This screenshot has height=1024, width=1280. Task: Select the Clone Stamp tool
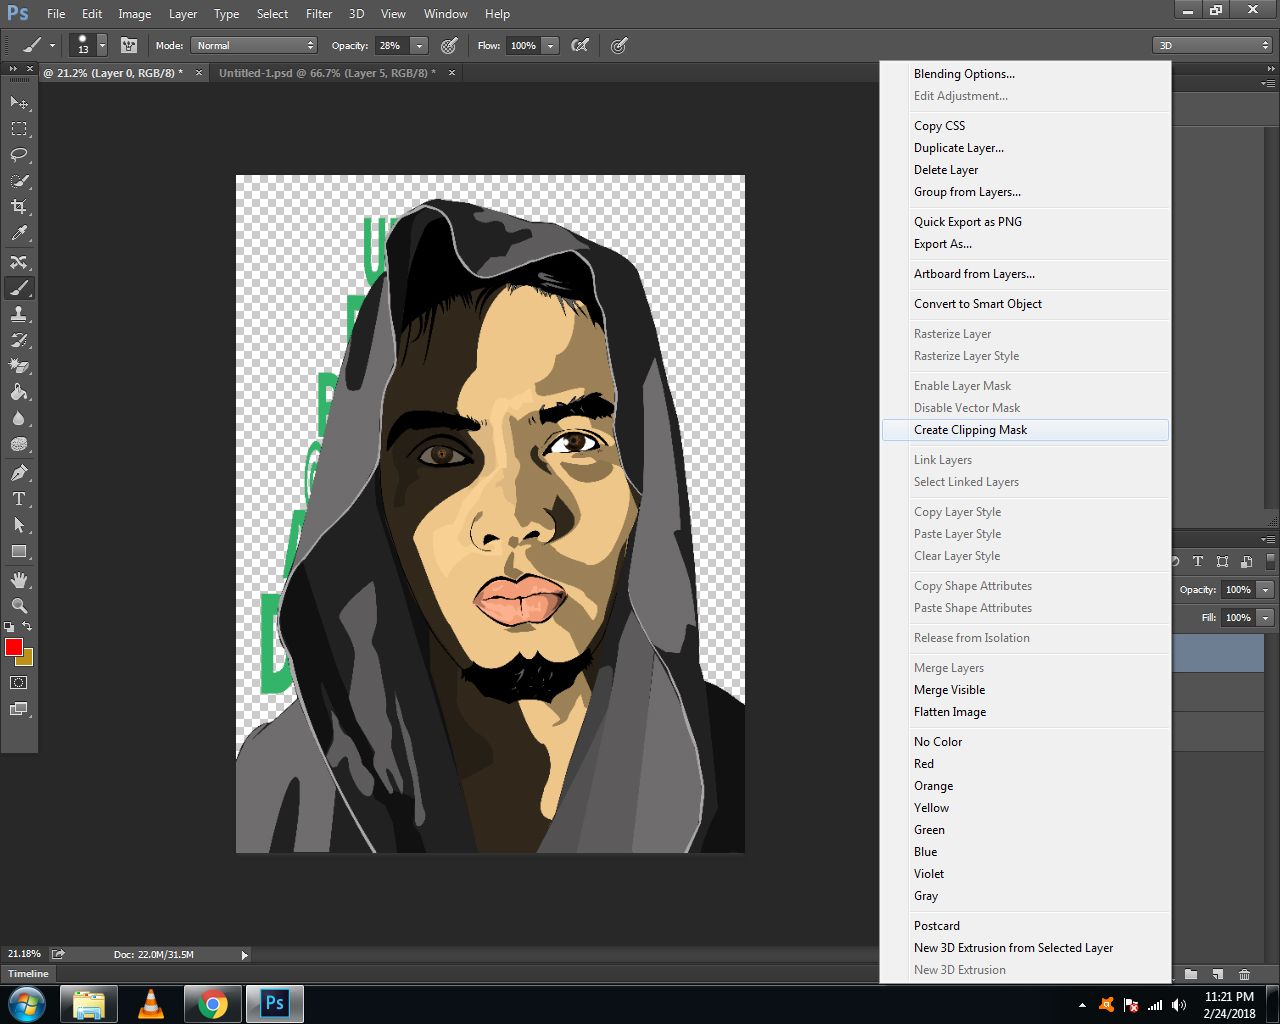(19, 314)
